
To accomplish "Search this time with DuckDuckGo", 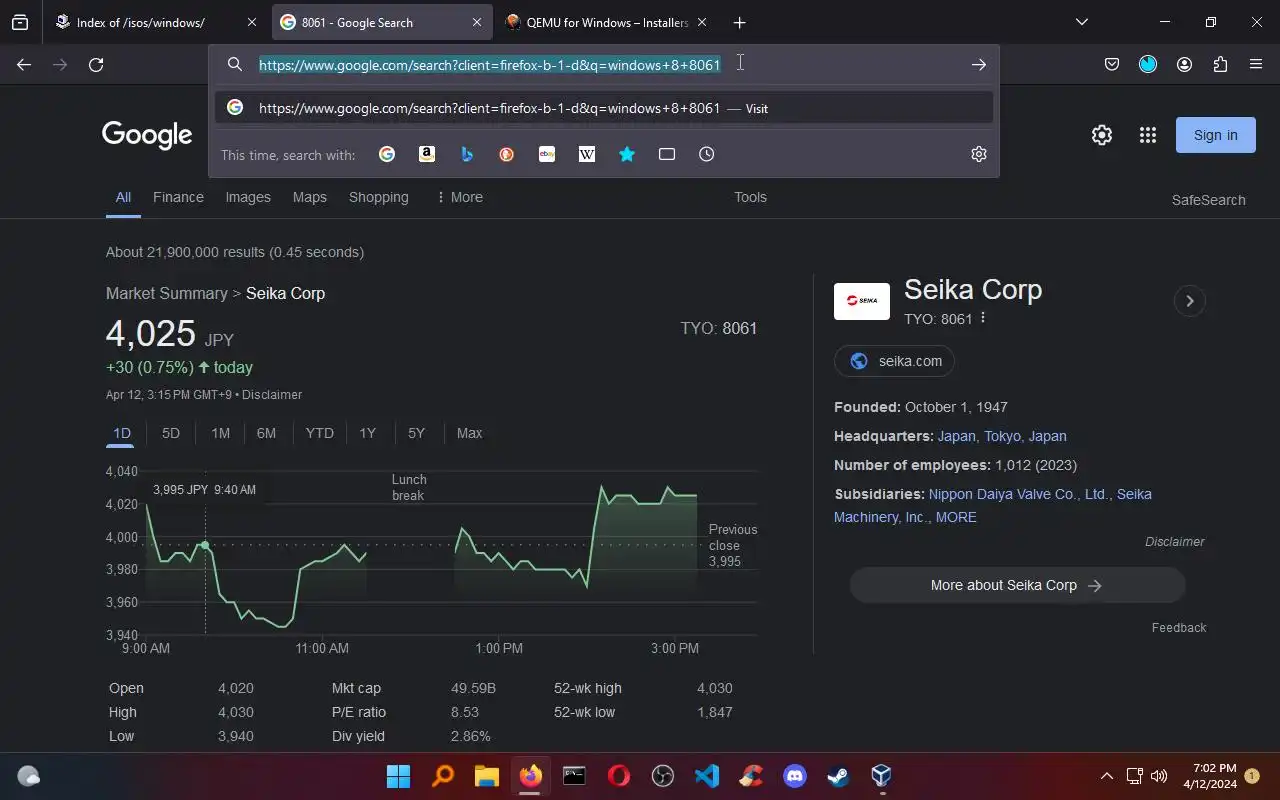I will (507, 154).
